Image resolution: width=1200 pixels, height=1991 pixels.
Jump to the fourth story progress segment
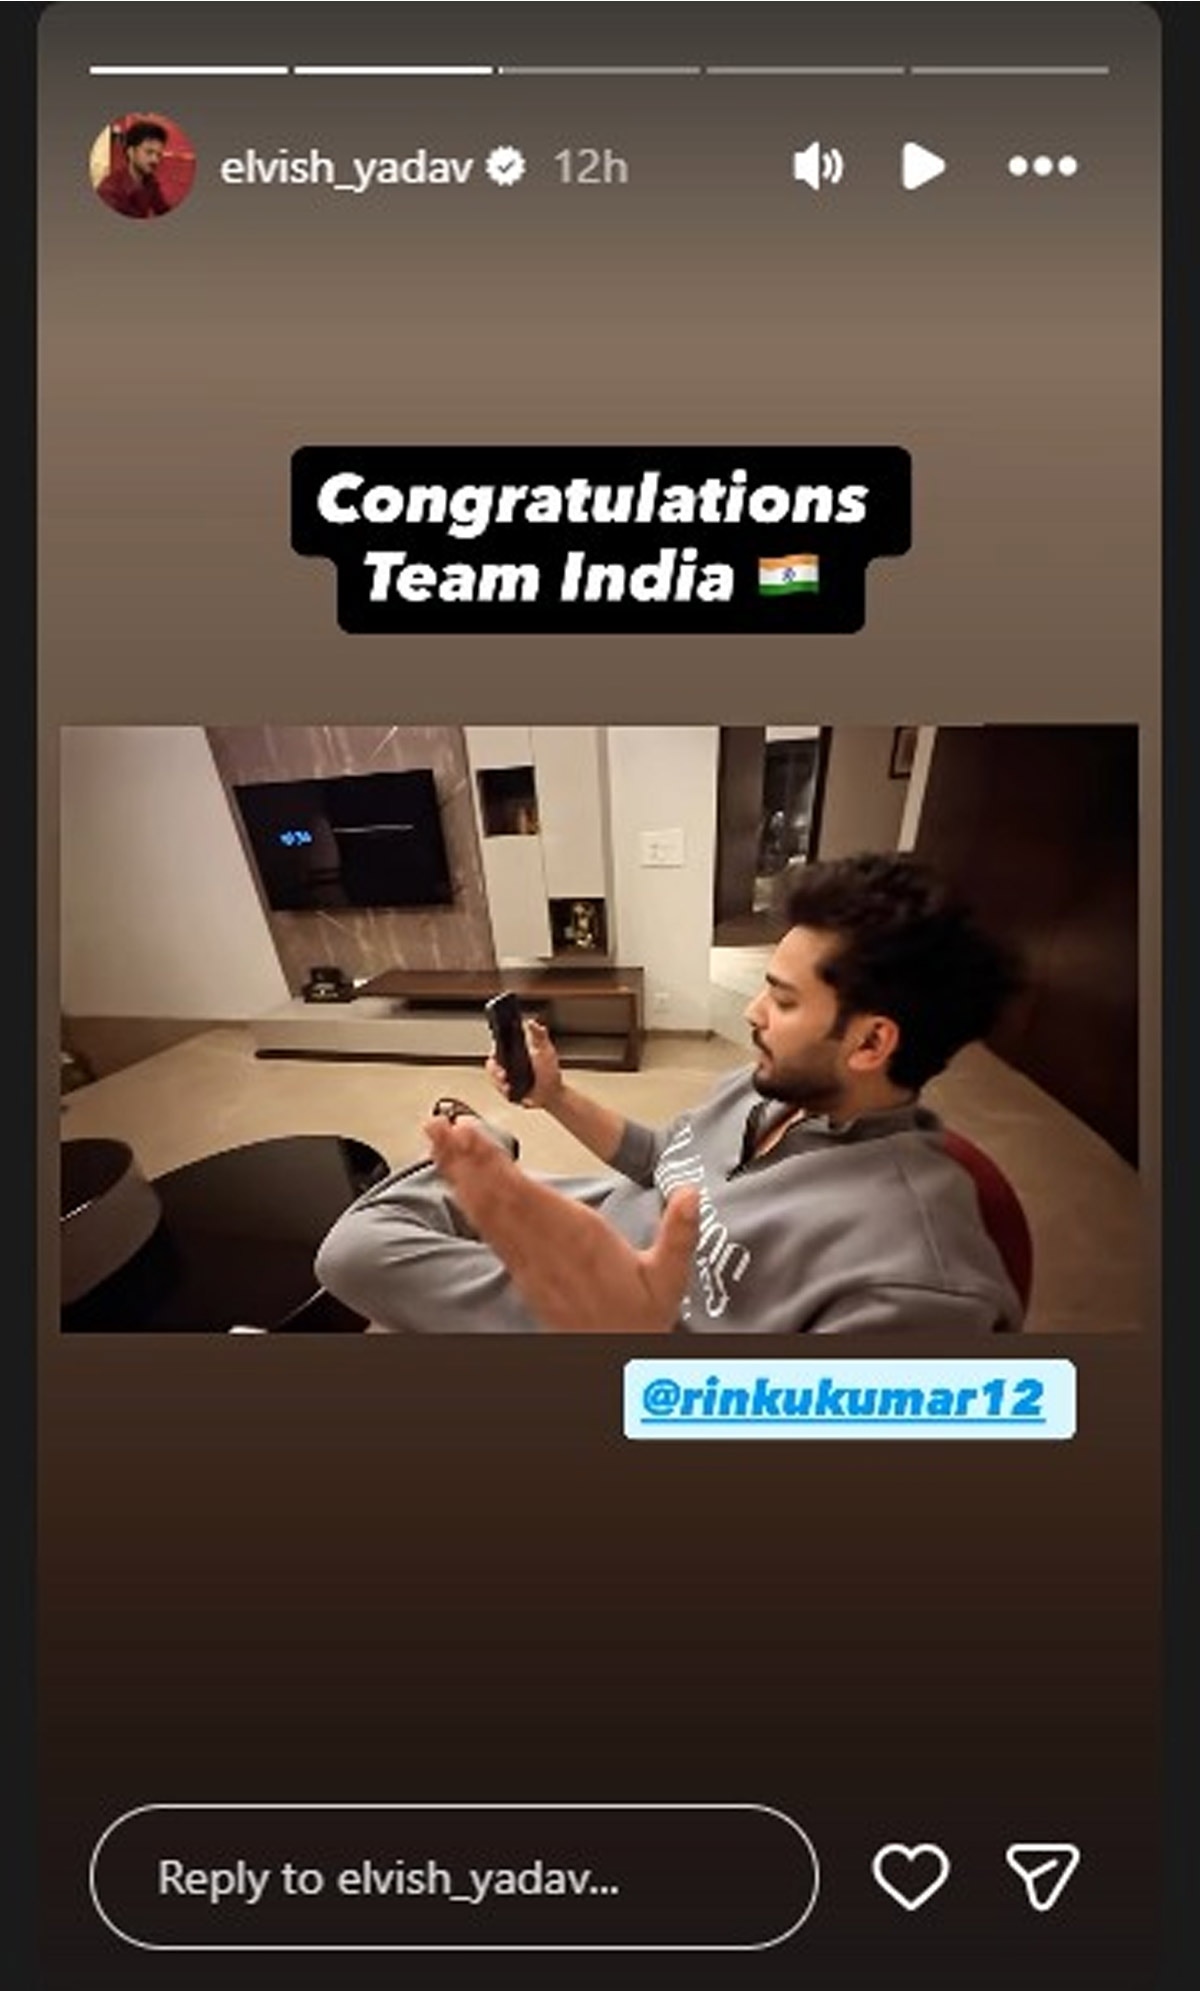pos(804,70)
